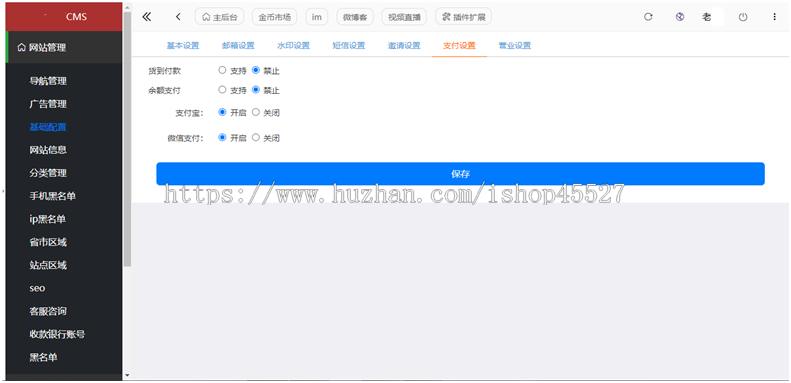The width and height of the screenshot is (791, 383).
Task: Save the payment settings with 保存
Action: pos(461,174)
